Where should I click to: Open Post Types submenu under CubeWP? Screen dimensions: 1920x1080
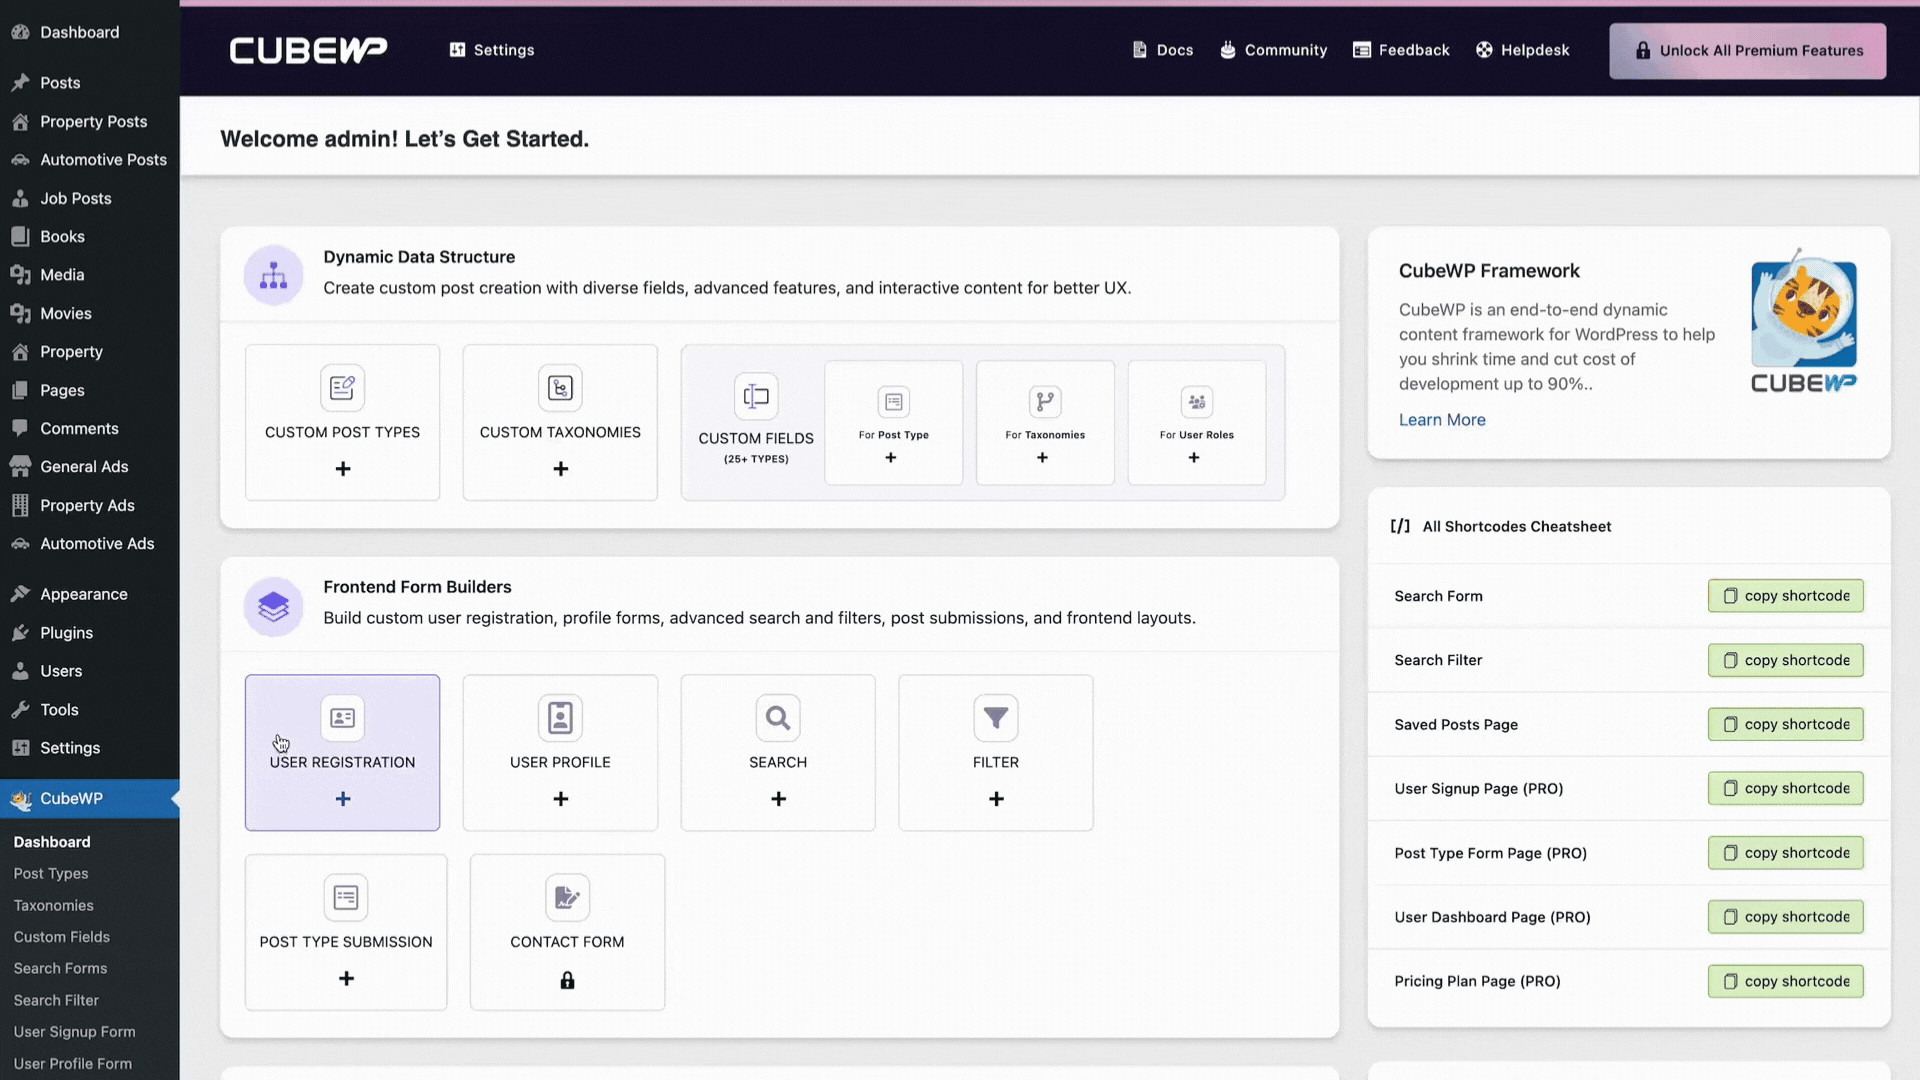[x=51, y=873]
